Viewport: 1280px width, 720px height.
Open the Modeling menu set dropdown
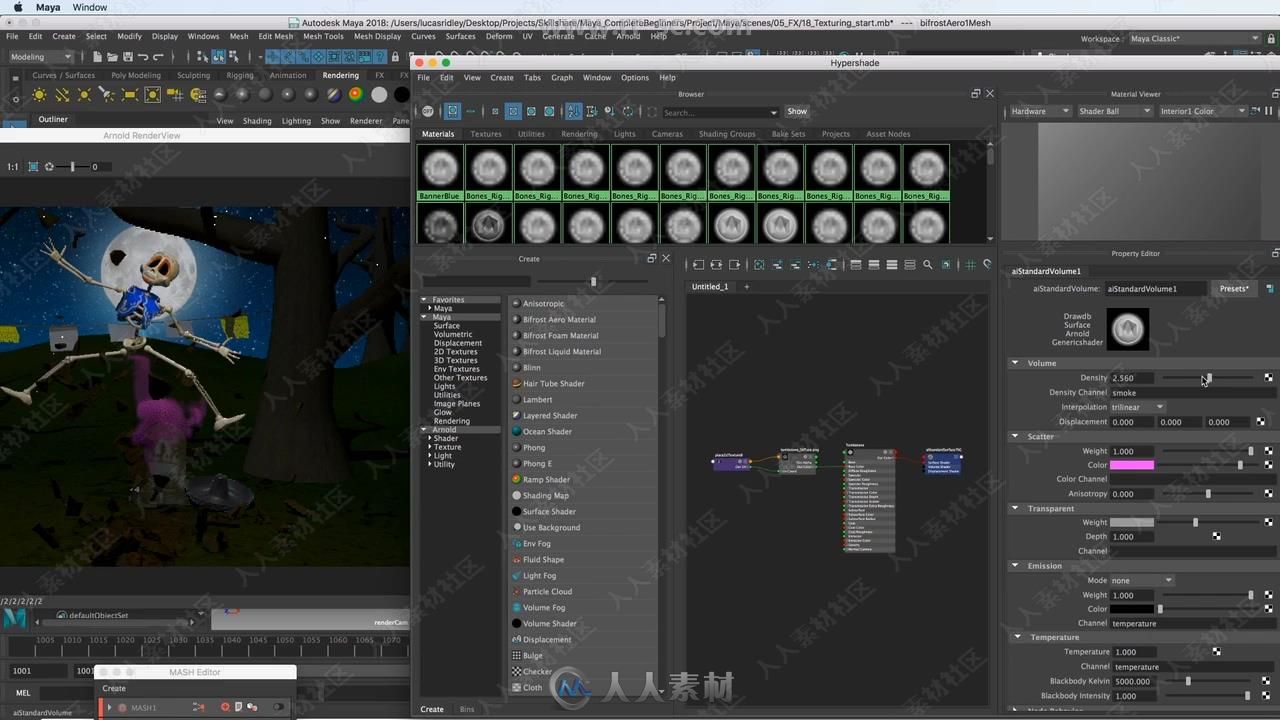tap(41, 57)
